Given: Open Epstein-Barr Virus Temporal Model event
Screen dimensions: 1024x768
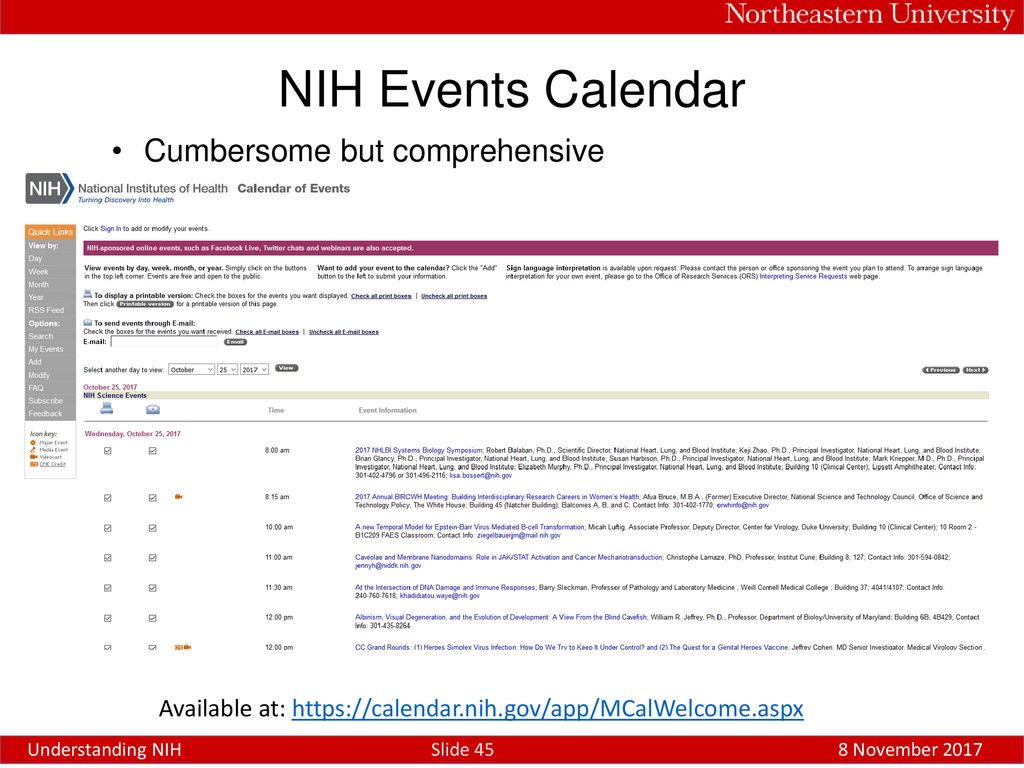Looking at the screenshot, I should pos(470,527).
